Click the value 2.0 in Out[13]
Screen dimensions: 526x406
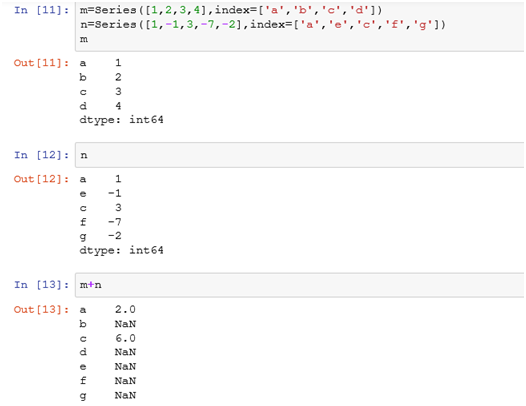click(125, 309)
